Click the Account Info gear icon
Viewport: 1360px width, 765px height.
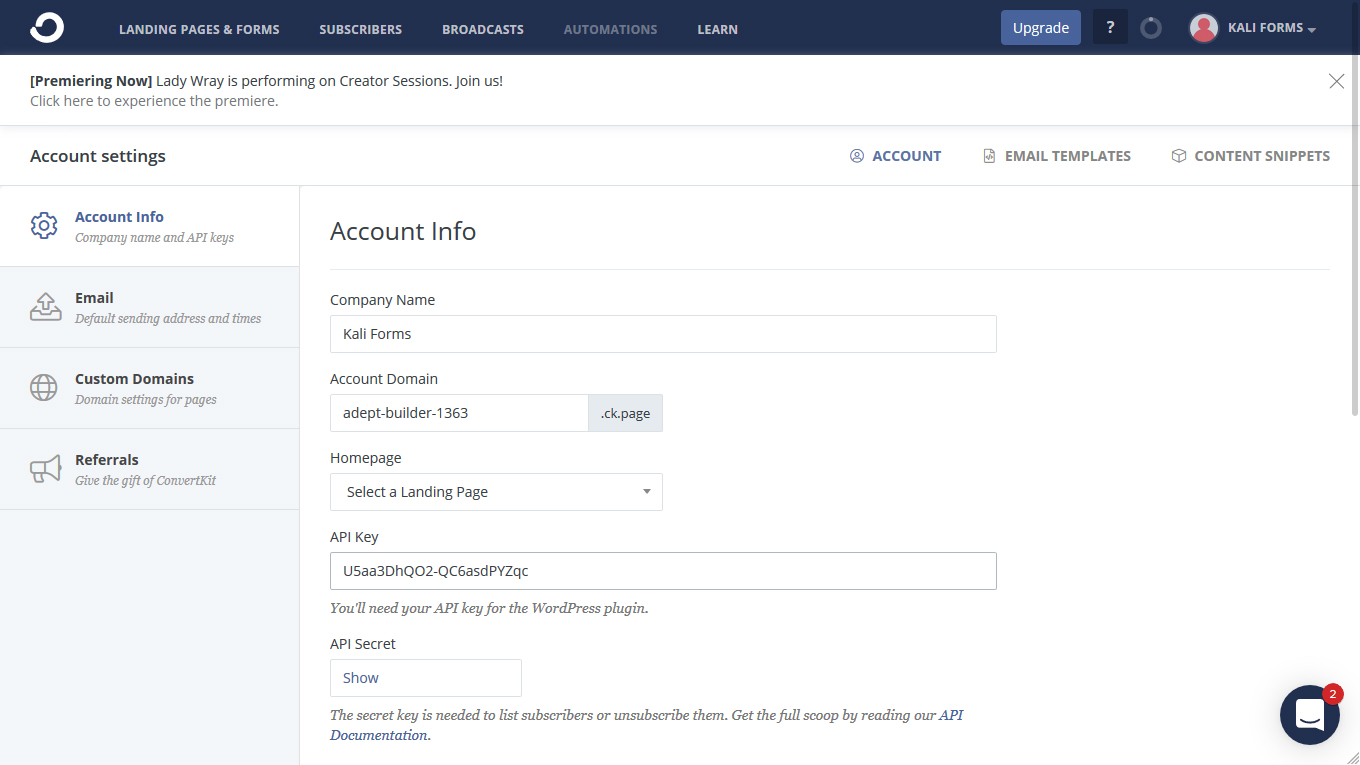click(x=44, y=226)
